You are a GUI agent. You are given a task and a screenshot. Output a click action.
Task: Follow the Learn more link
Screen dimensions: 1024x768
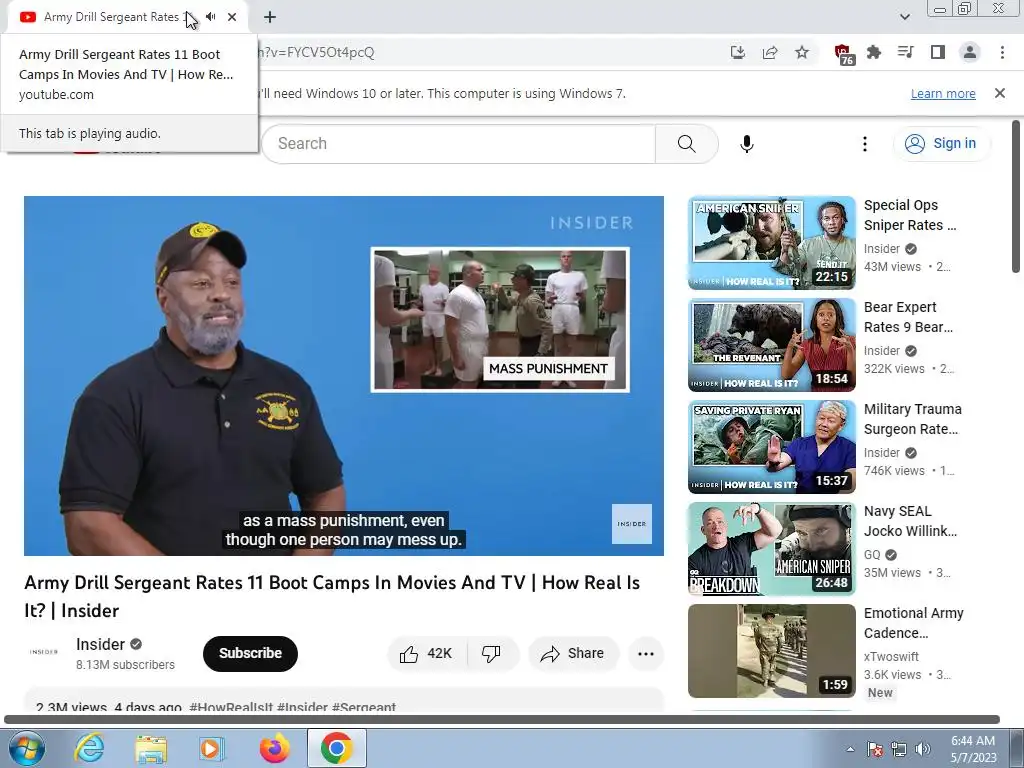click(x=943, y=93)
